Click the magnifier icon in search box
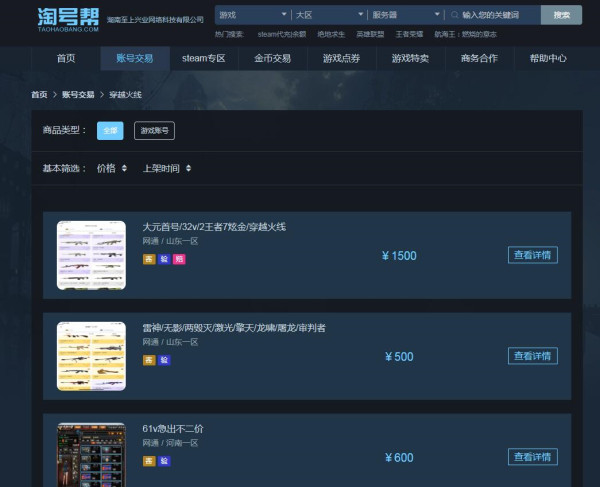Screen dimensions: 600x487 (x=454, y=15)
